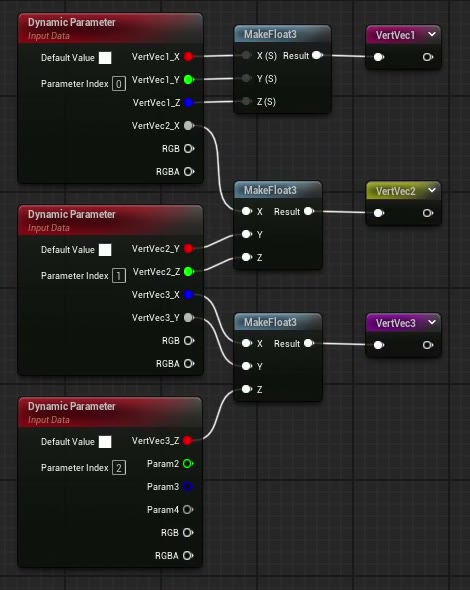The image size is (470, 590).
Task: Click the gray VertVec3_Y output pin
Action: (x=189, y=318)
